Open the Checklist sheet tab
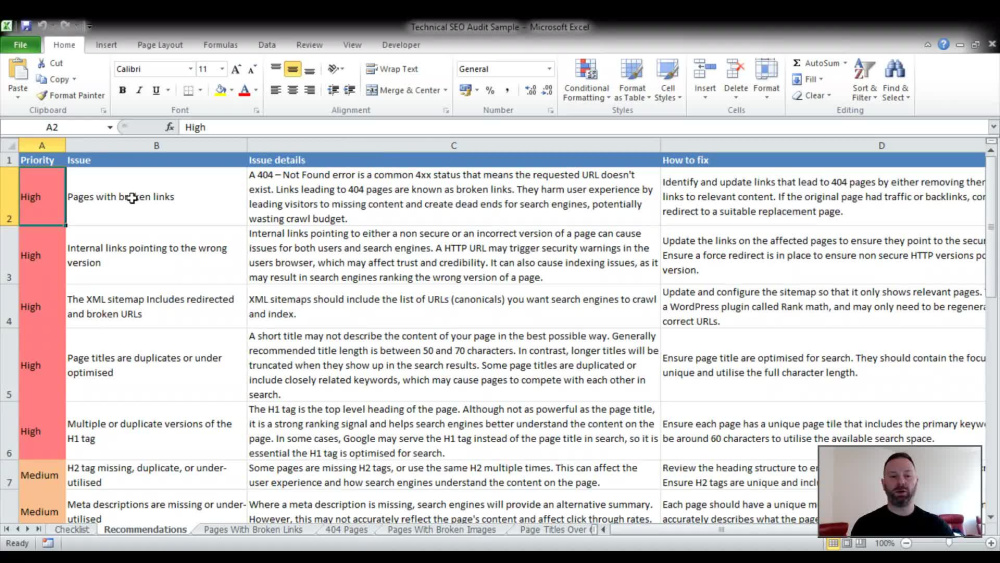Screen dimensions: 1000x563 pyautogui.click(x=72, y=529)
